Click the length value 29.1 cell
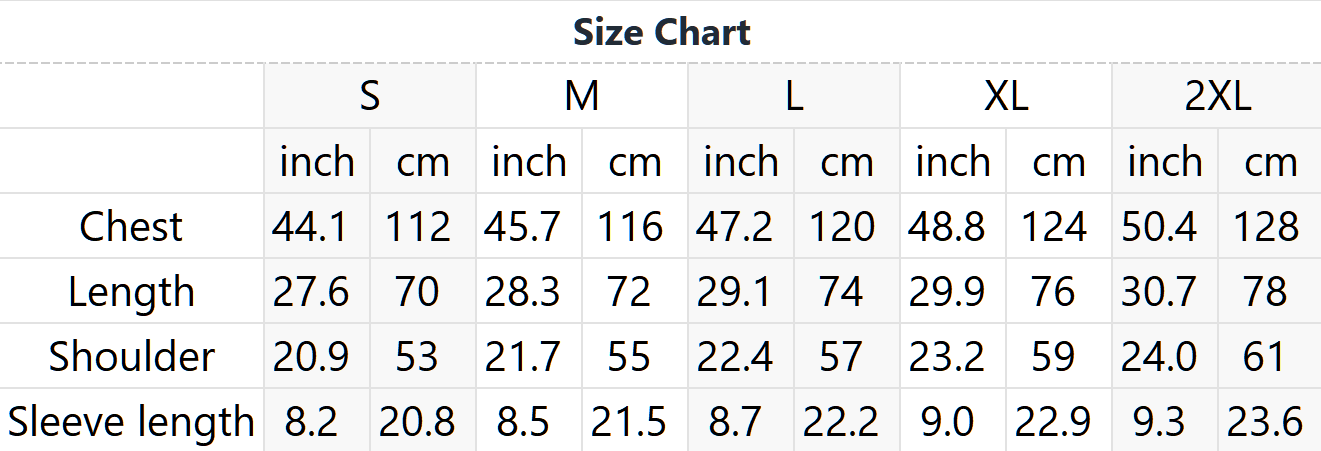 click(x=741, y=291)
